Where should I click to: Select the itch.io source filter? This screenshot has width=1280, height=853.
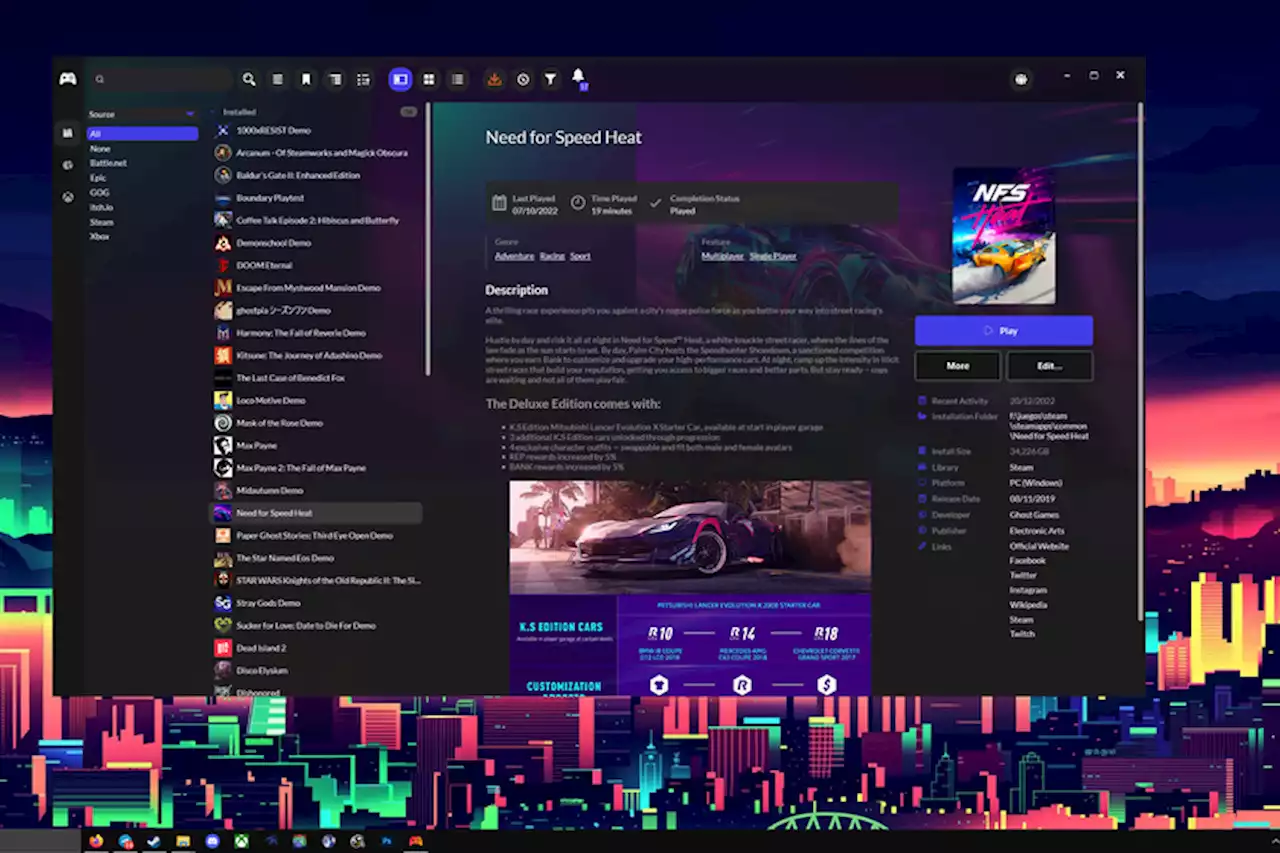101,207
